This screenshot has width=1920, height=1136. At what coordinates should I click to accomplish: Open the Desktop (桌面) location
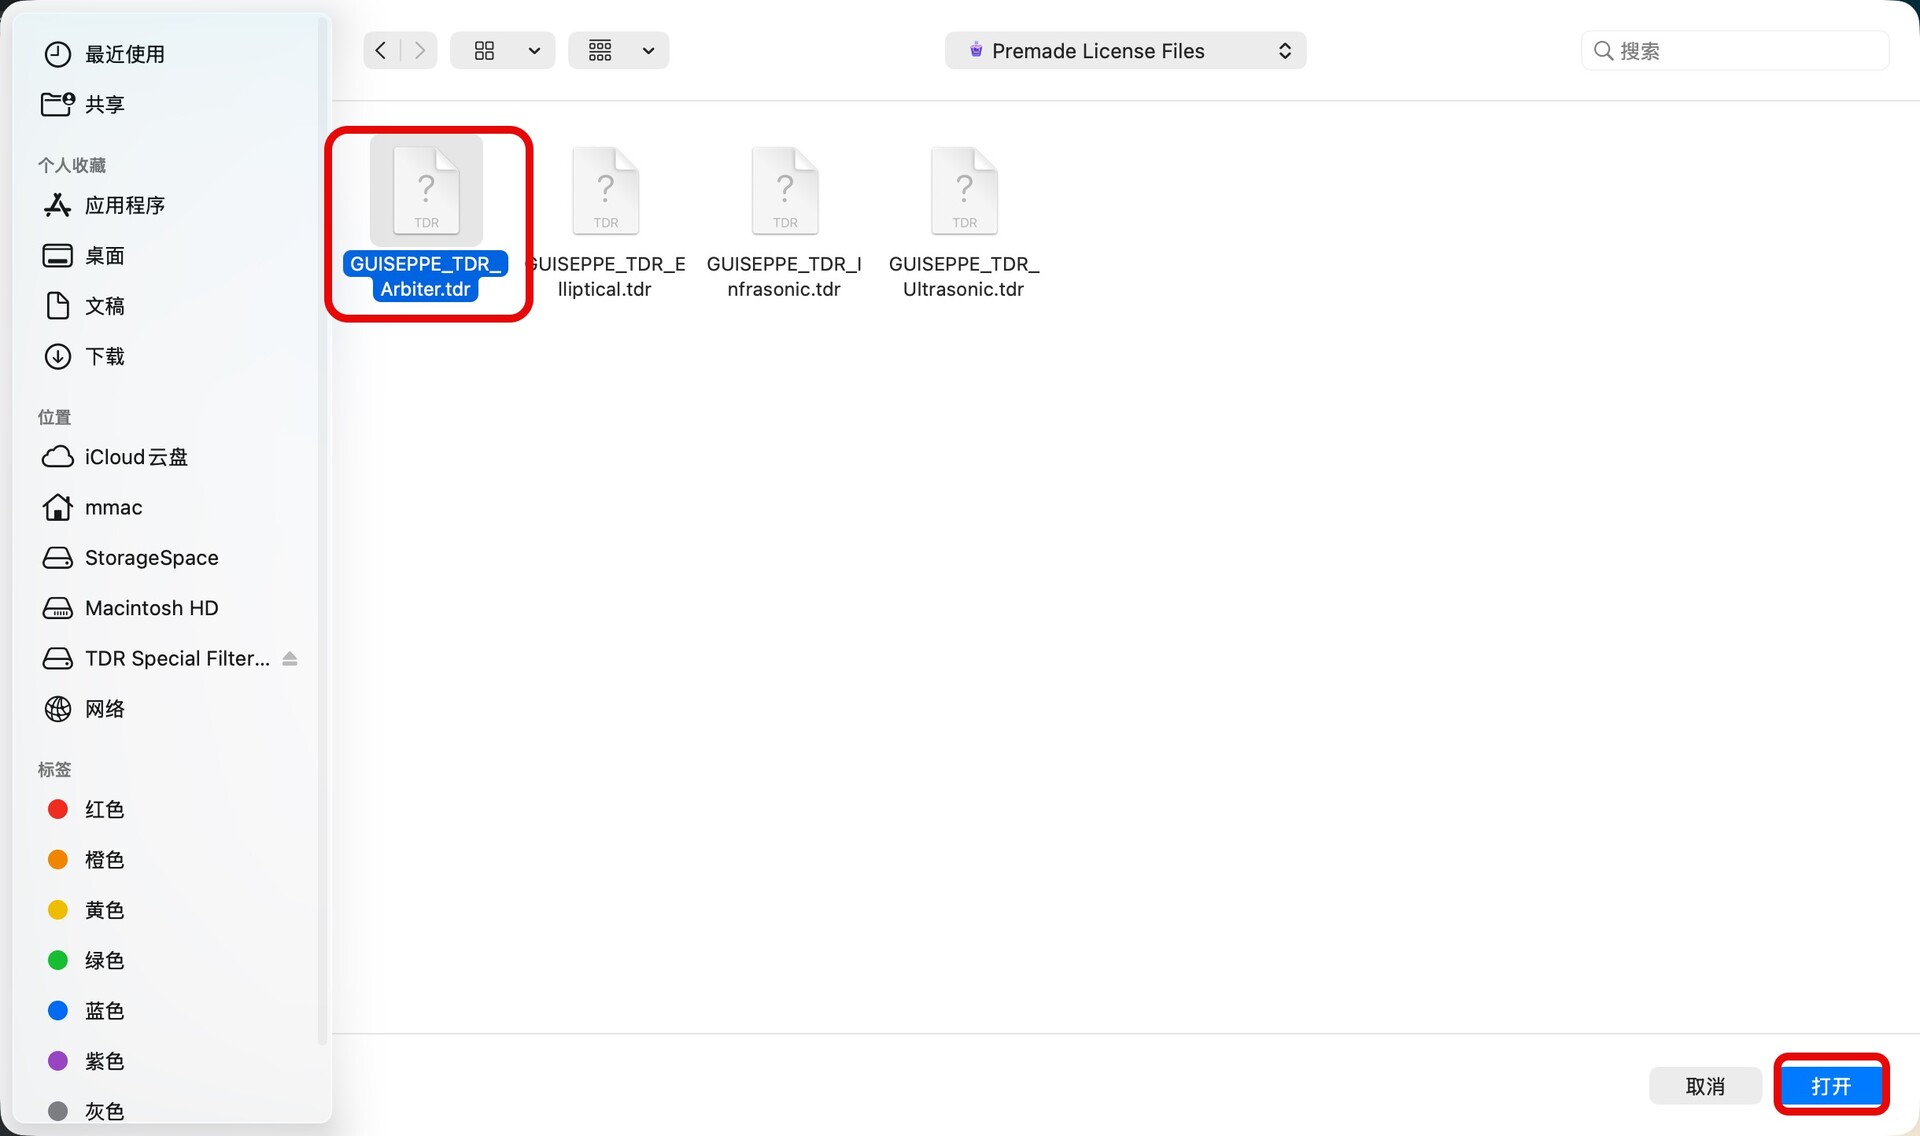coord(84,256)
